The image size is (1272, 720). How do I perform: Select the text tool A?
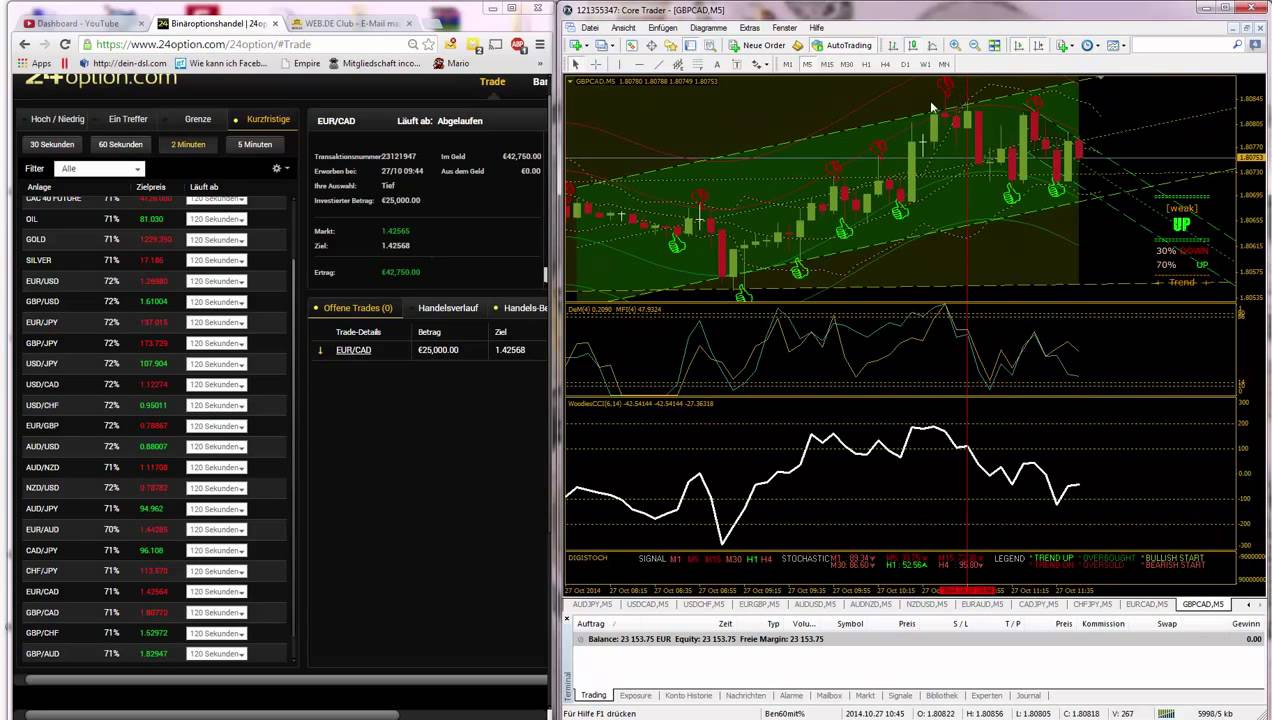(x=717, y=64)
